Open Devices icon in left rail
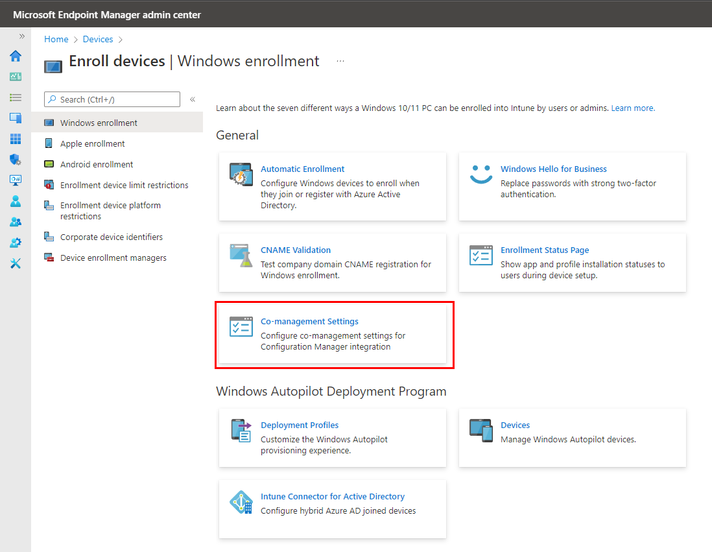The image size is (712, 552). coord(15,118)
